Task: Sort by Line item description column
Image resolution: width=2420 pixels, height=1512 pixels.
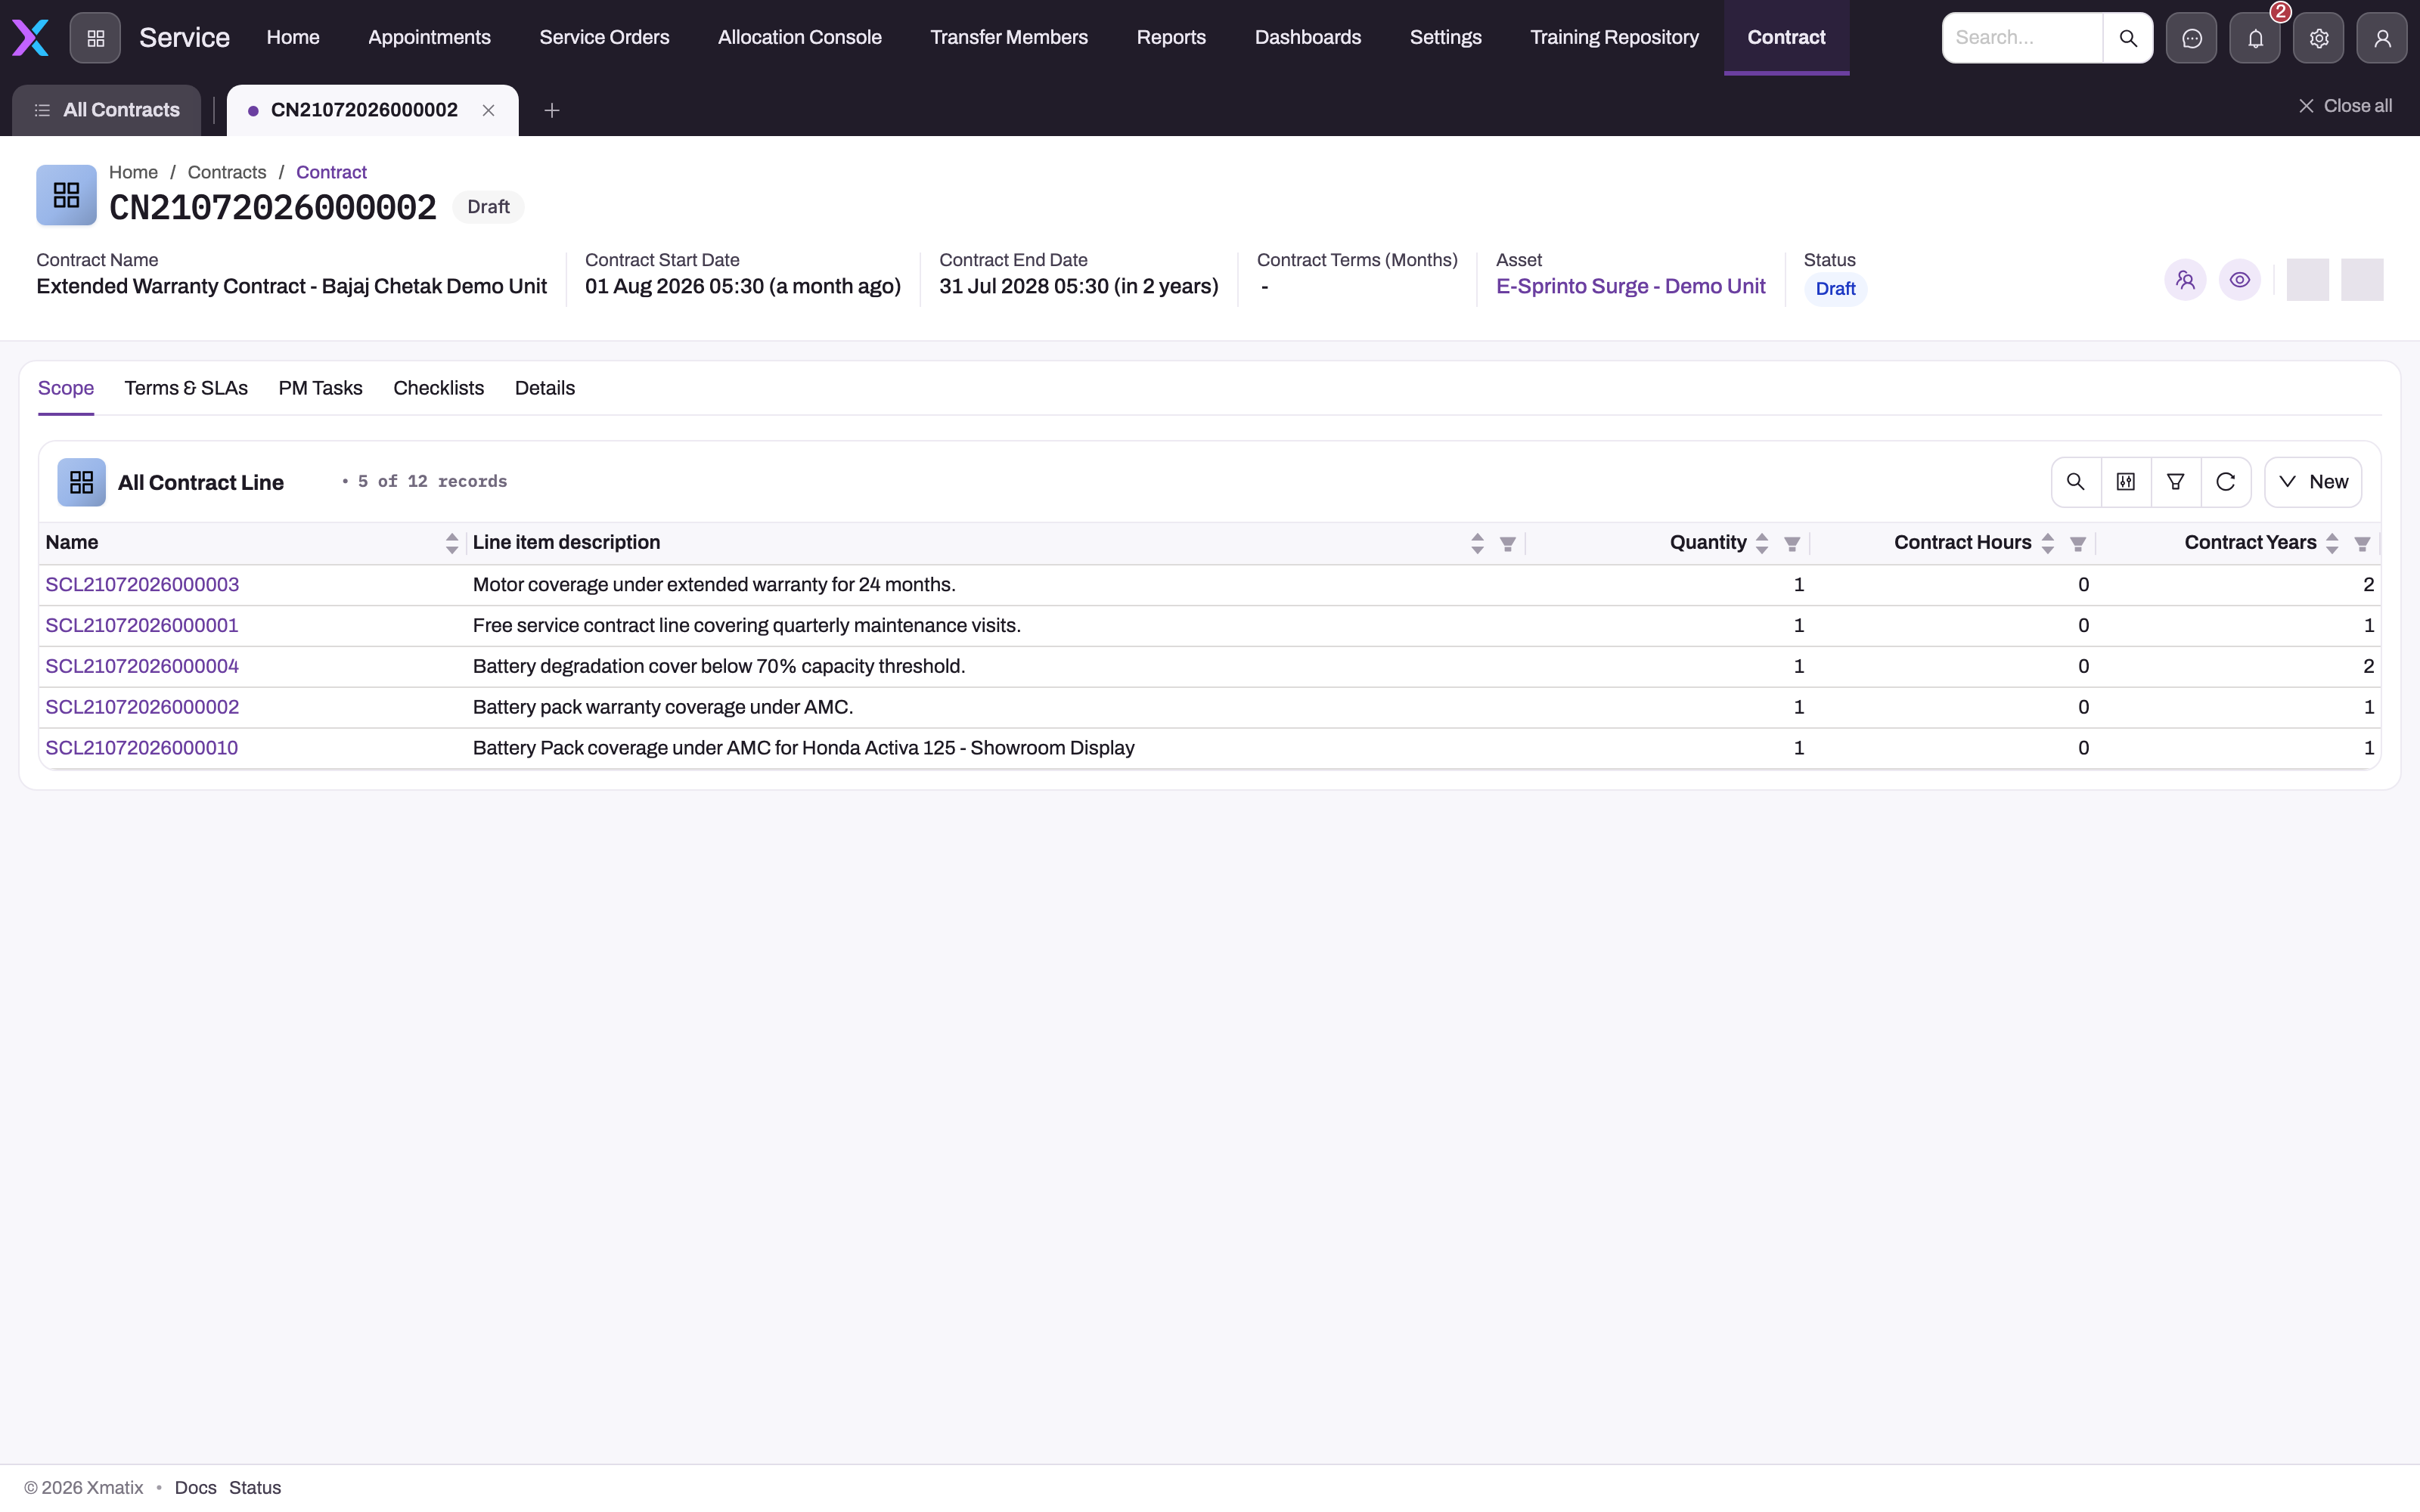Action: tap(1477, 543)
